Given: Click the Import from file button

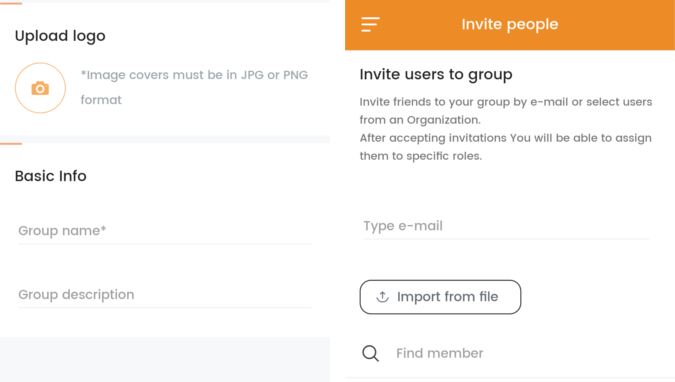Looking at the screenshot, I should pyautogui.click(x=440, y=297).
